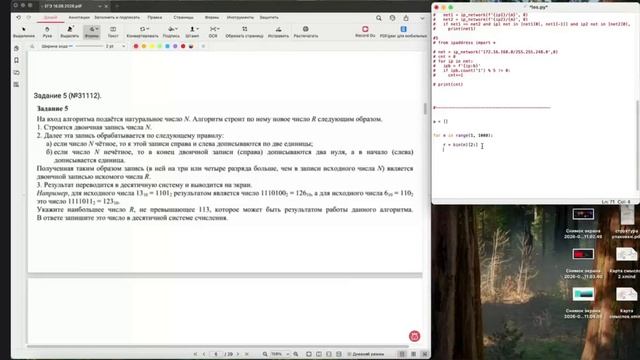Zoom in in the PDF status bar
640x360 pixels.
296,354
